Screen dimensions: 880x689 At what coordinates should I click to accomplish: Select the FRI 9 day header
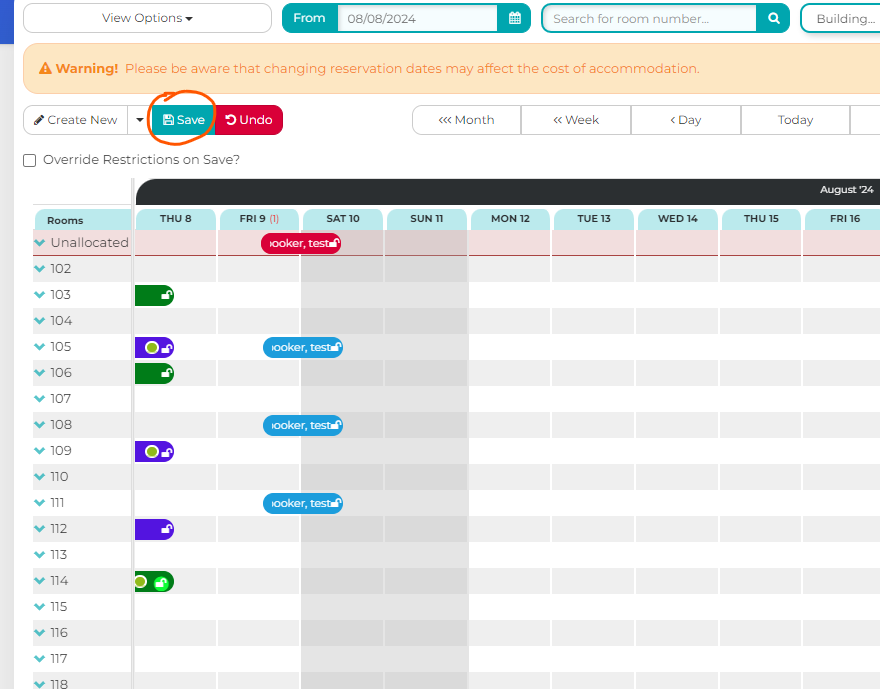click(x=259, y=219)
